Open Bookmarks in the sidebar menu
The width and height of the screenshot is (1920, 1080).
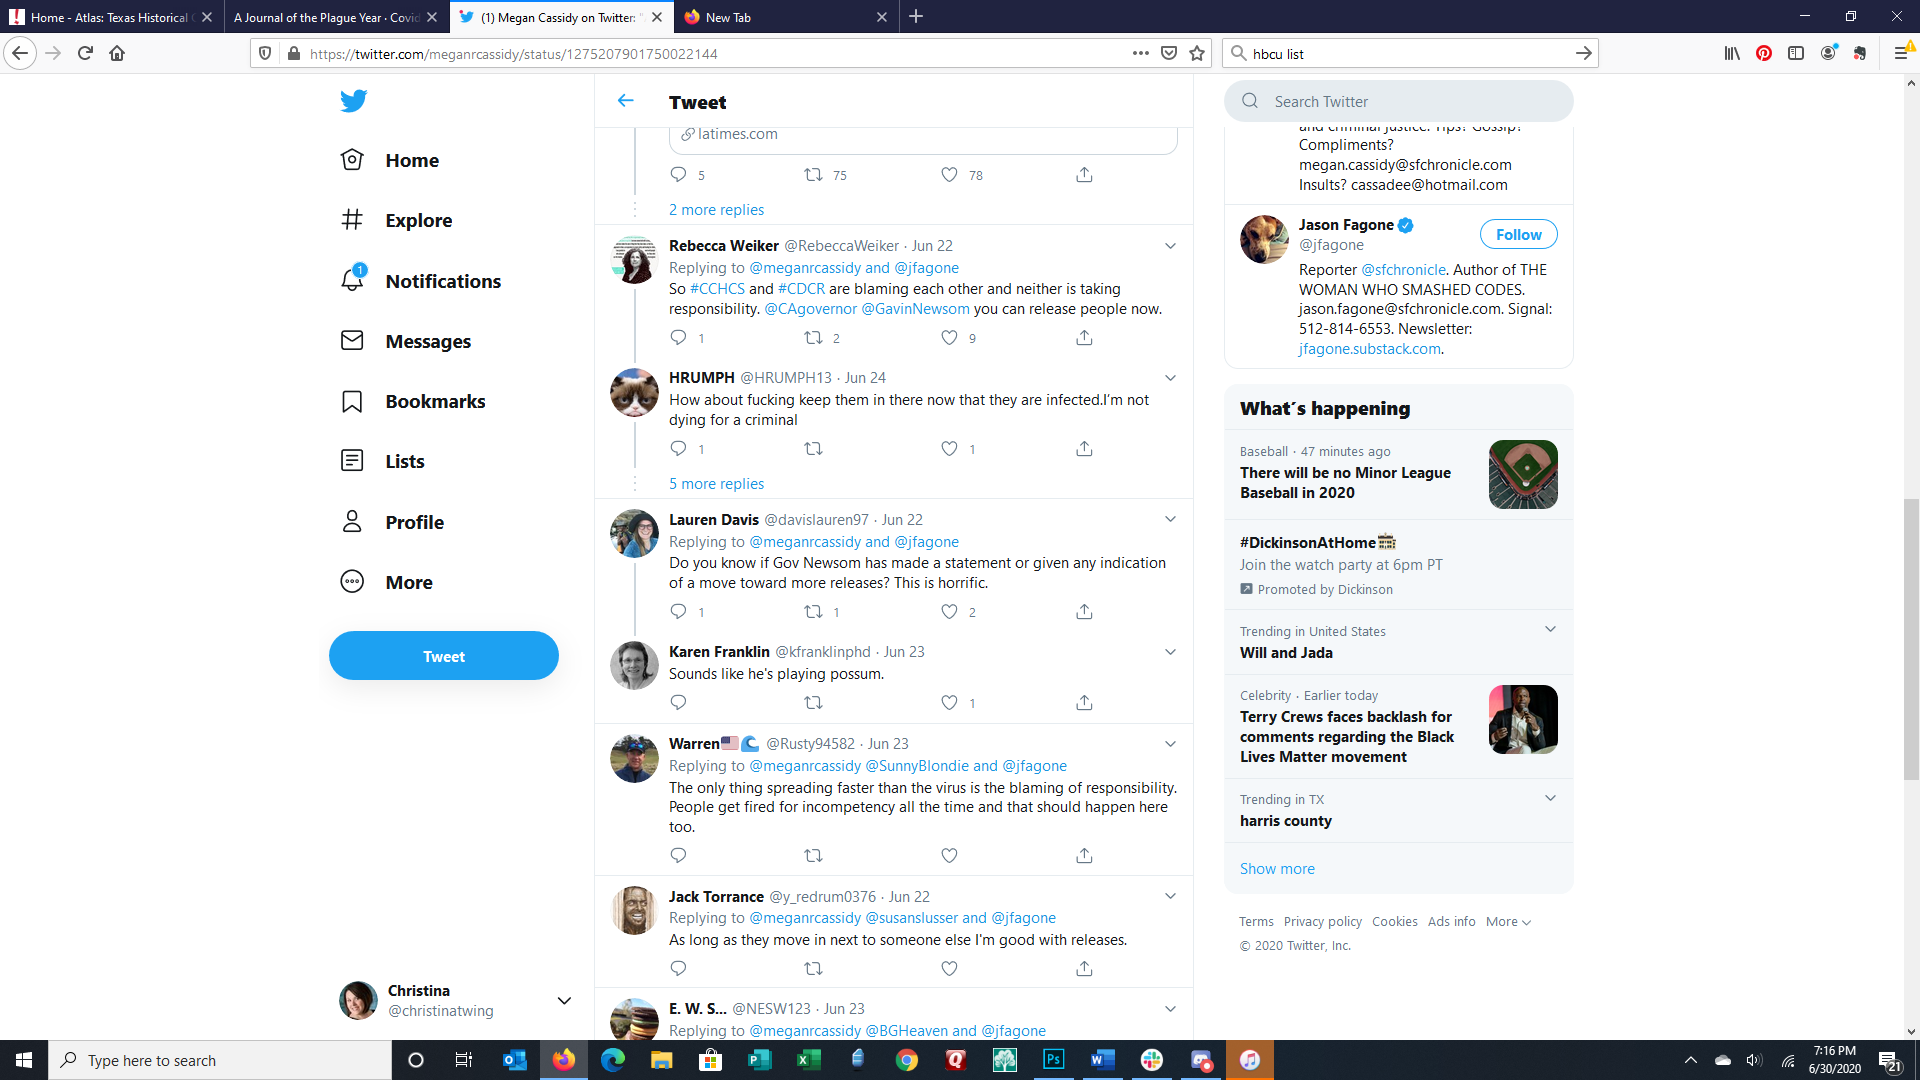click(435, 401)
